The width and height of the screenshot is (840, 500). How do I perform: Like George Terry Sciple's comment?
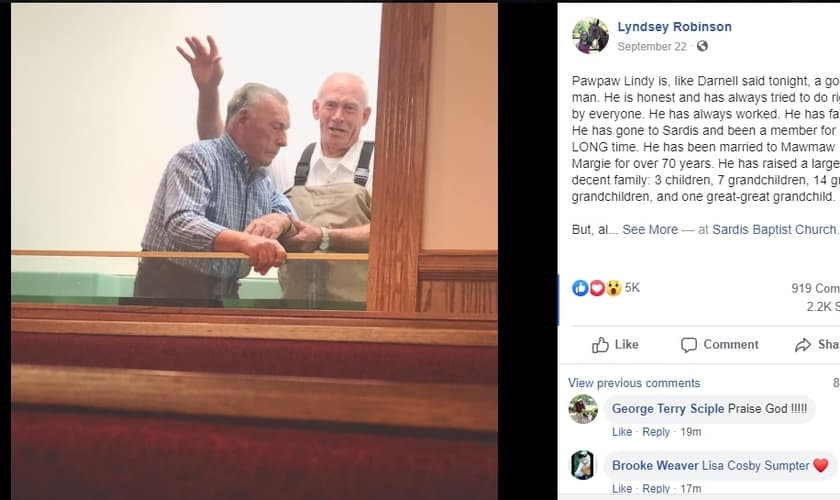622,432
